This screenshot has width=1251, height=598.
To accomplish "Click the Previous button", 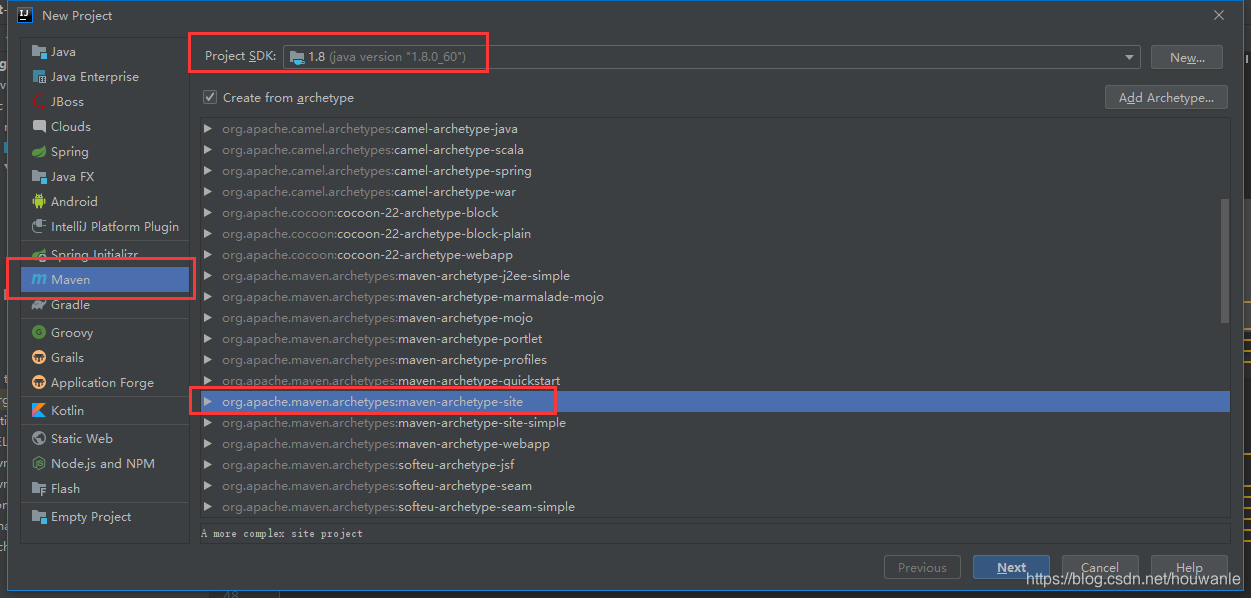I will click(x=922, y=567).
